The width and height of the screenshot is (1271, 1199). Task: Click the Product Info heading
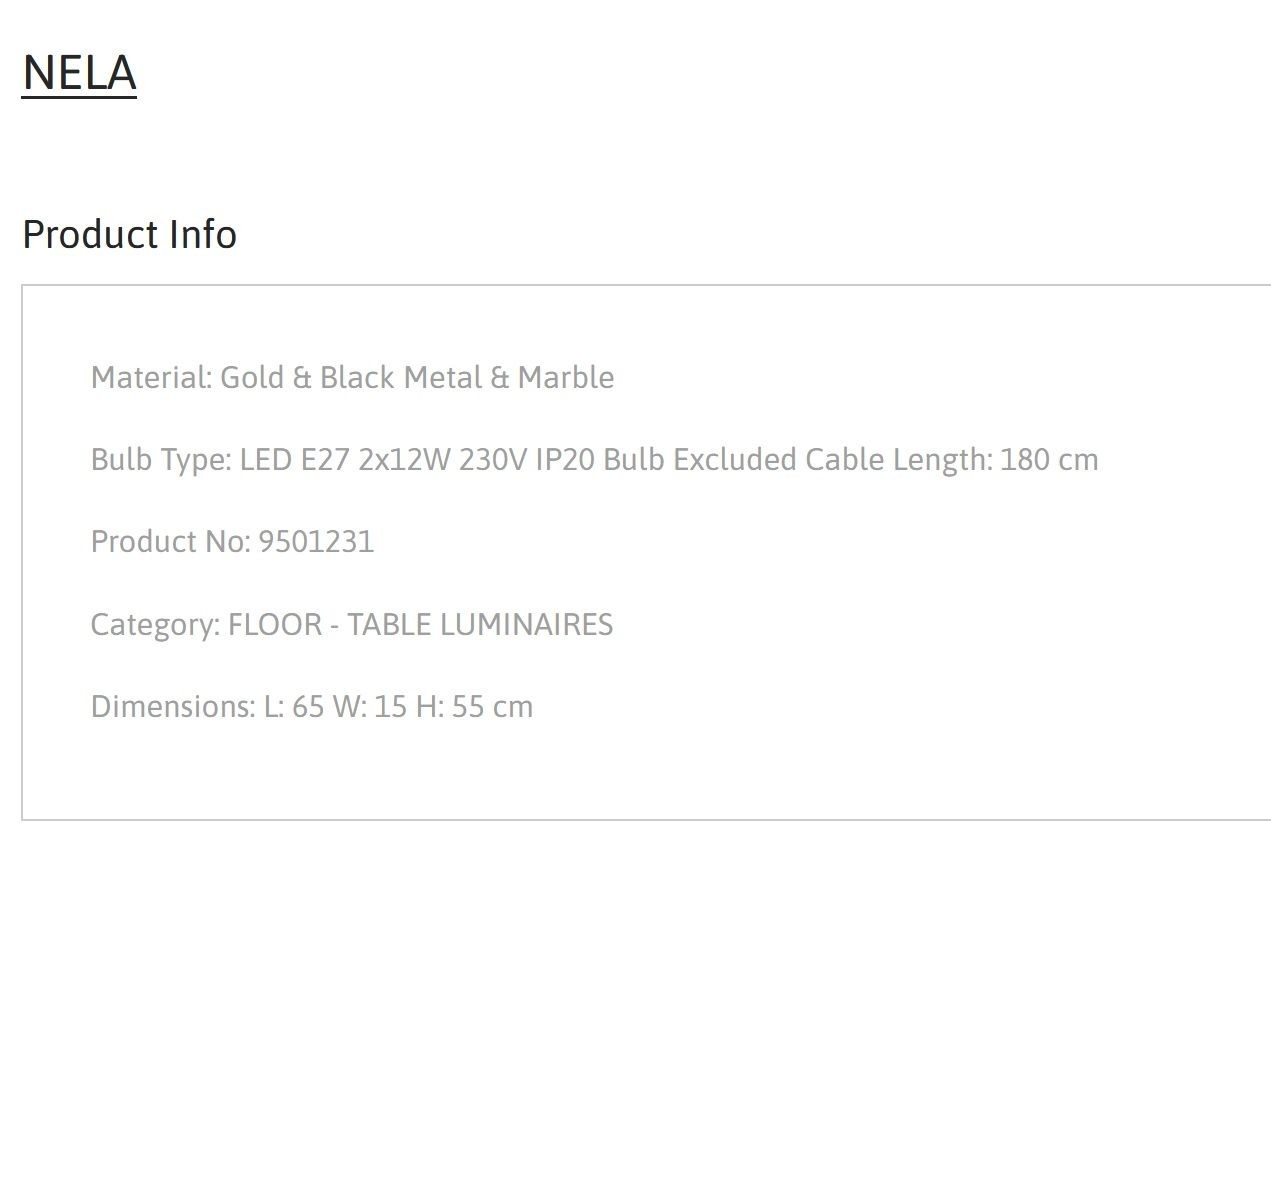click(x=129, y=234)
